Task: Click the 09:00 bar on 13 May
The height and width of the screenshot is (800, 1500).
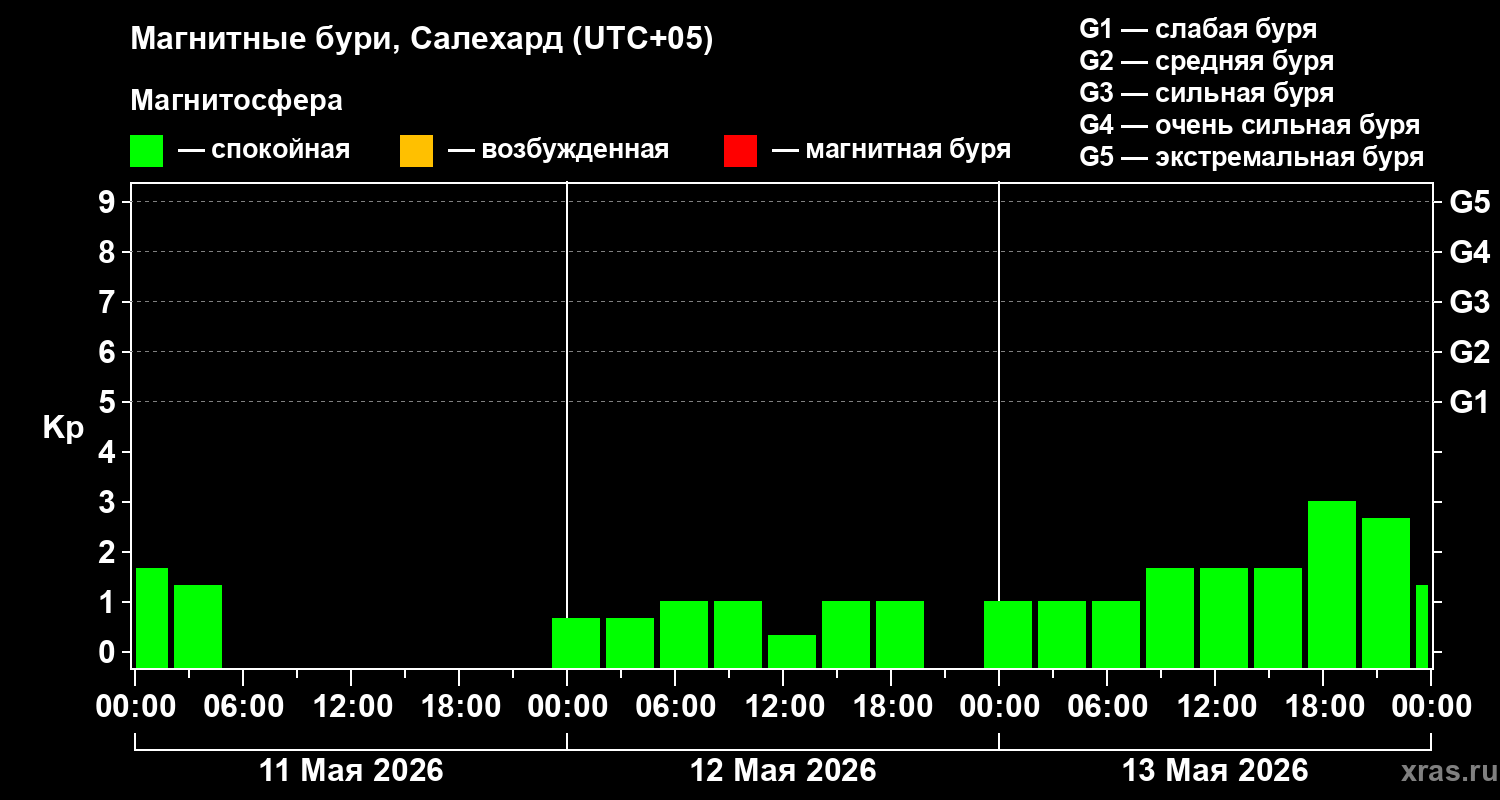Action: click(x=1170, y=617)
